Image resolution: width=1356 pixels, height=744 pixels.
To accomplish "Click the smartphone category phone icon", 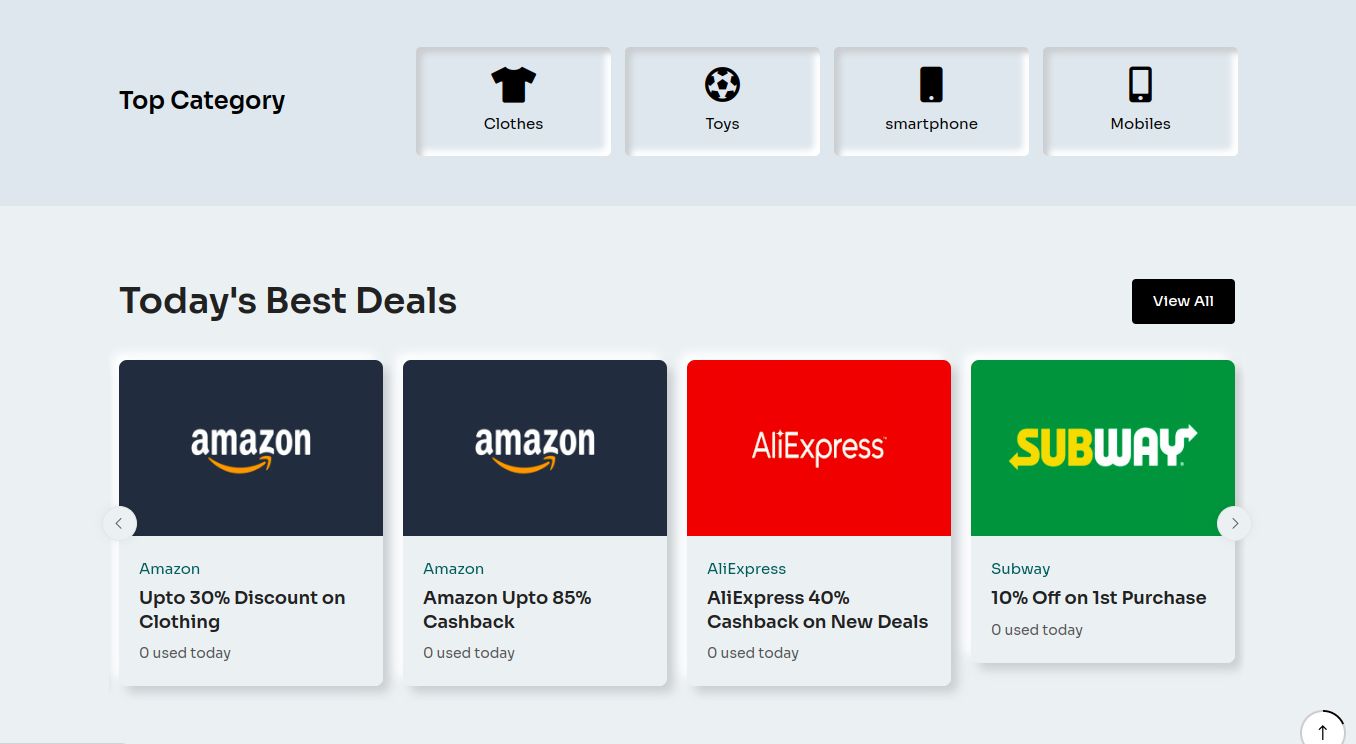I will click(931, 85).
